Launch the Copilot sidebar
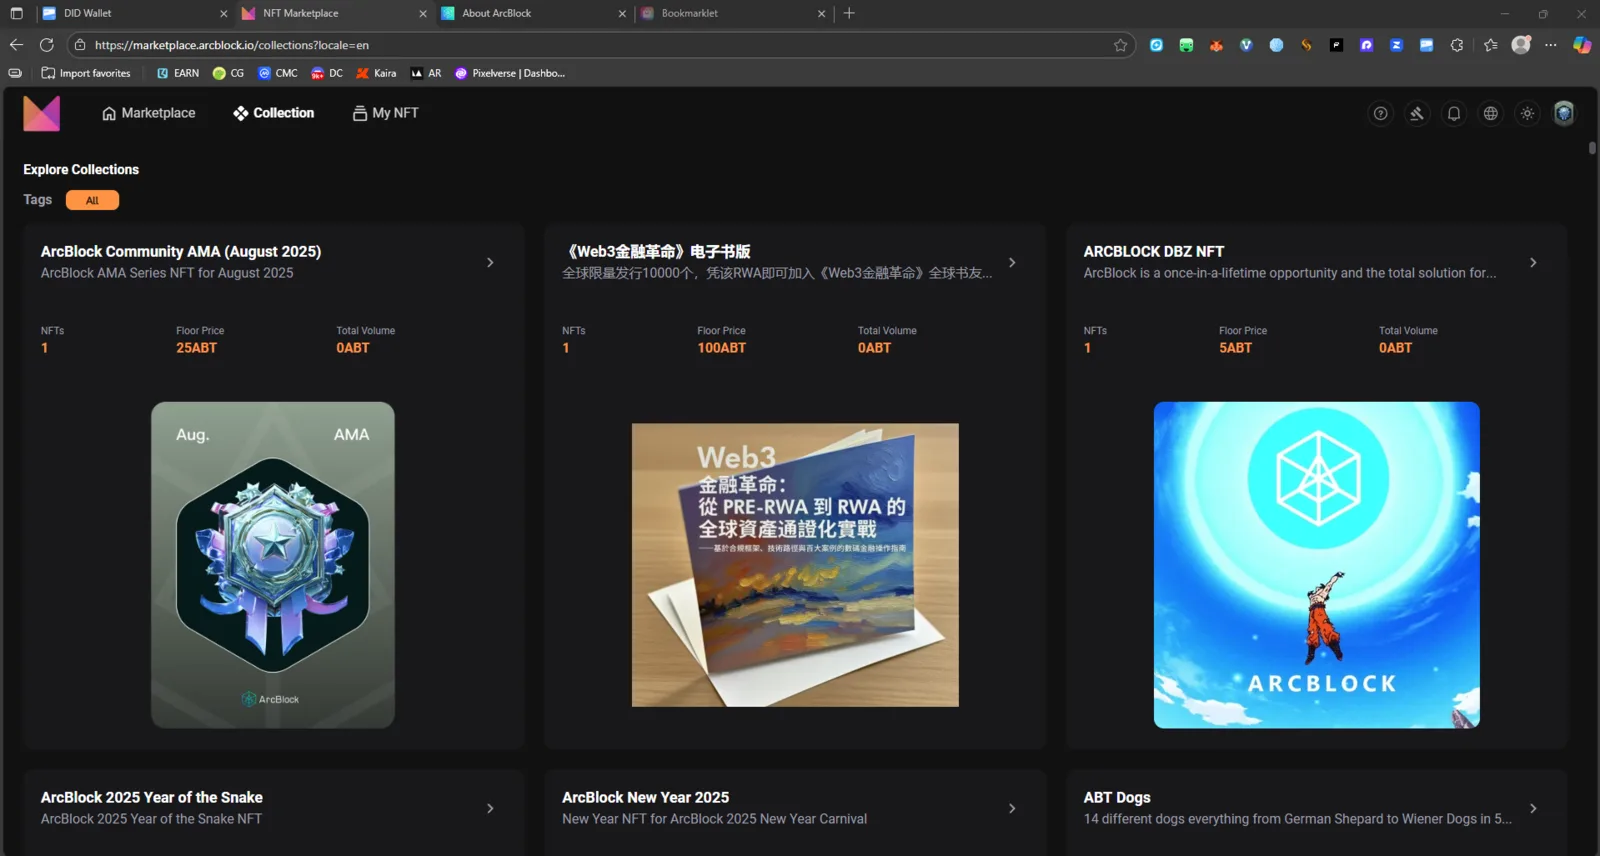Screen dimensions: 1600x856 pos(1582,45)
